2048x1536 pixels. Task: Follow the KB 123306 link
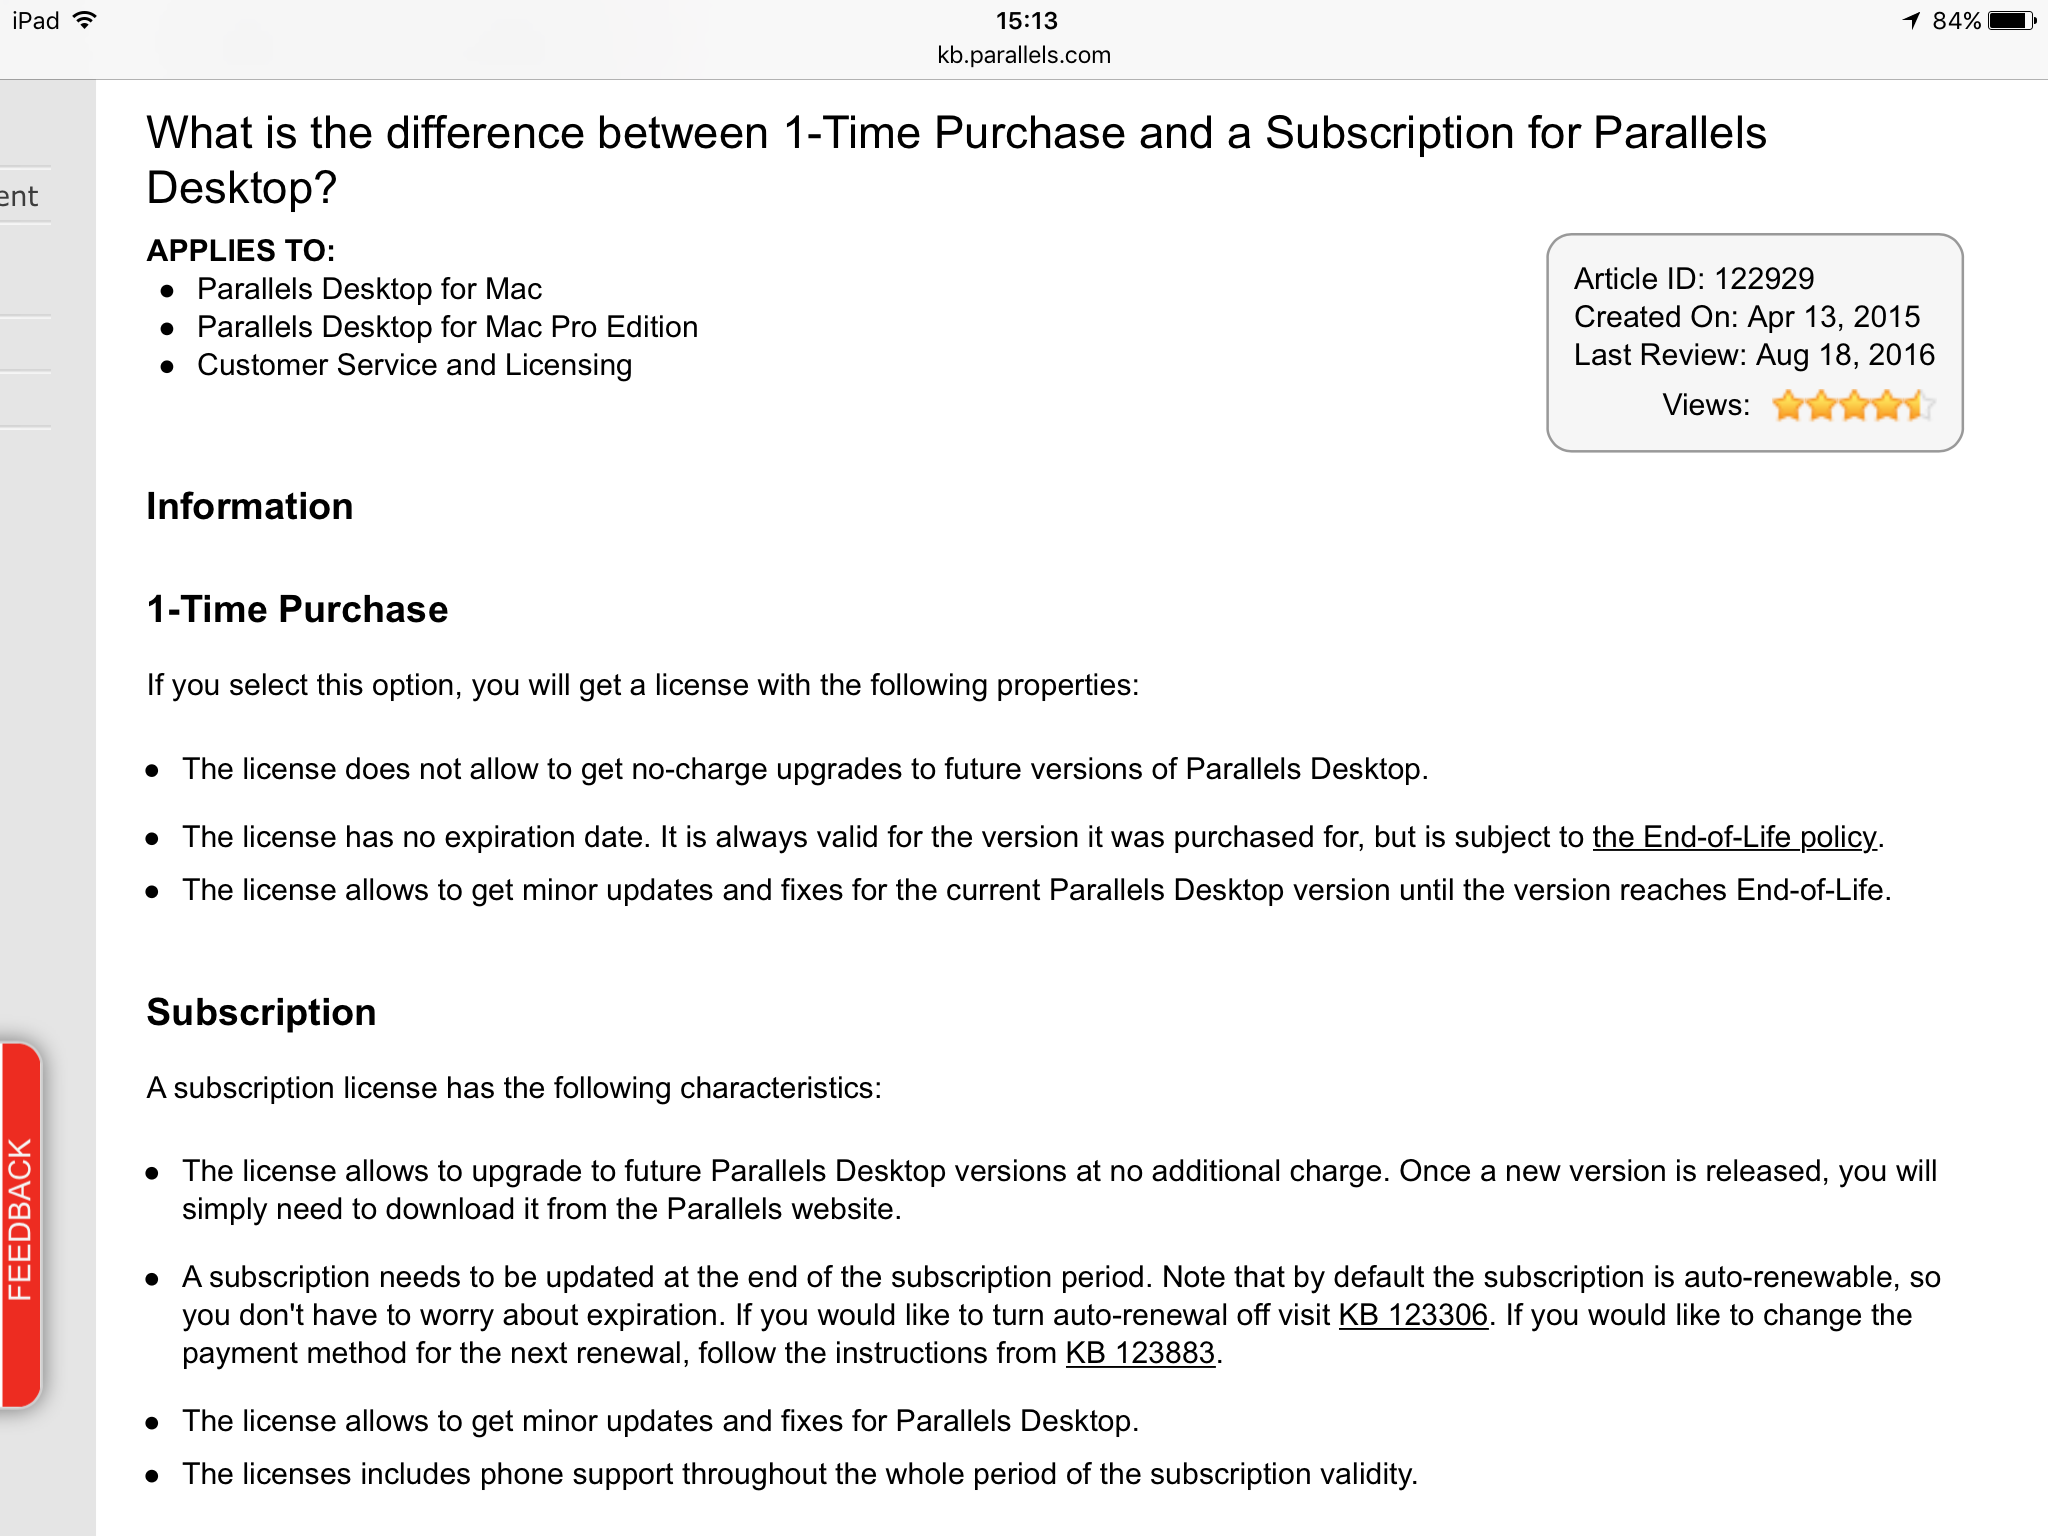point(1413,1315)
